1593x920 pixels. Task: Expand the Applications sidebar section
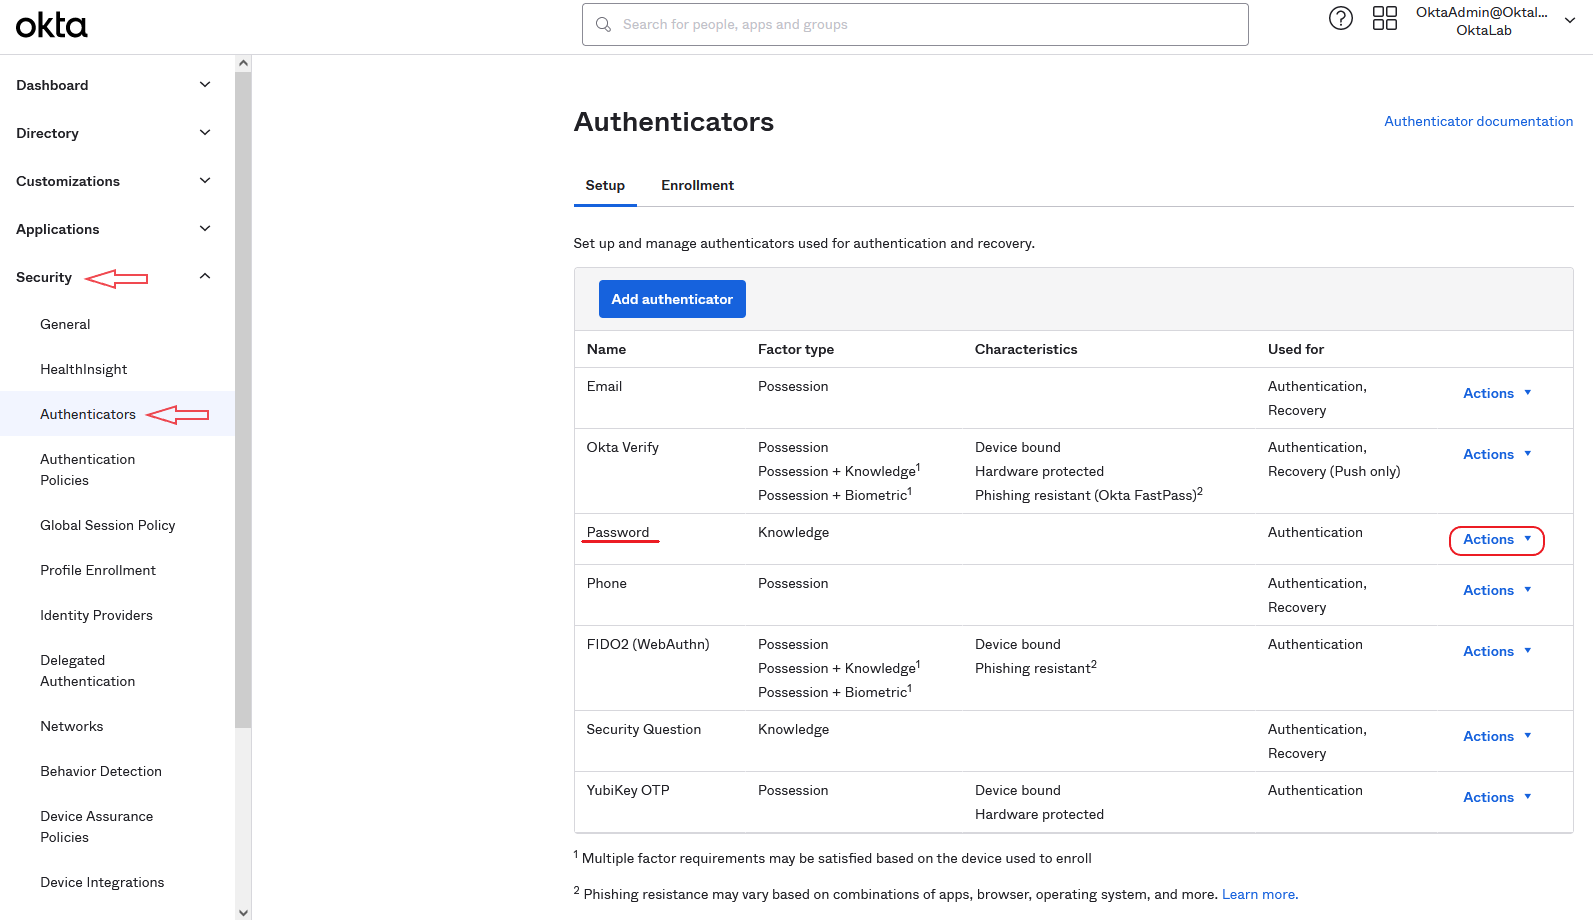pyautogui.click(x=204, y=229)
